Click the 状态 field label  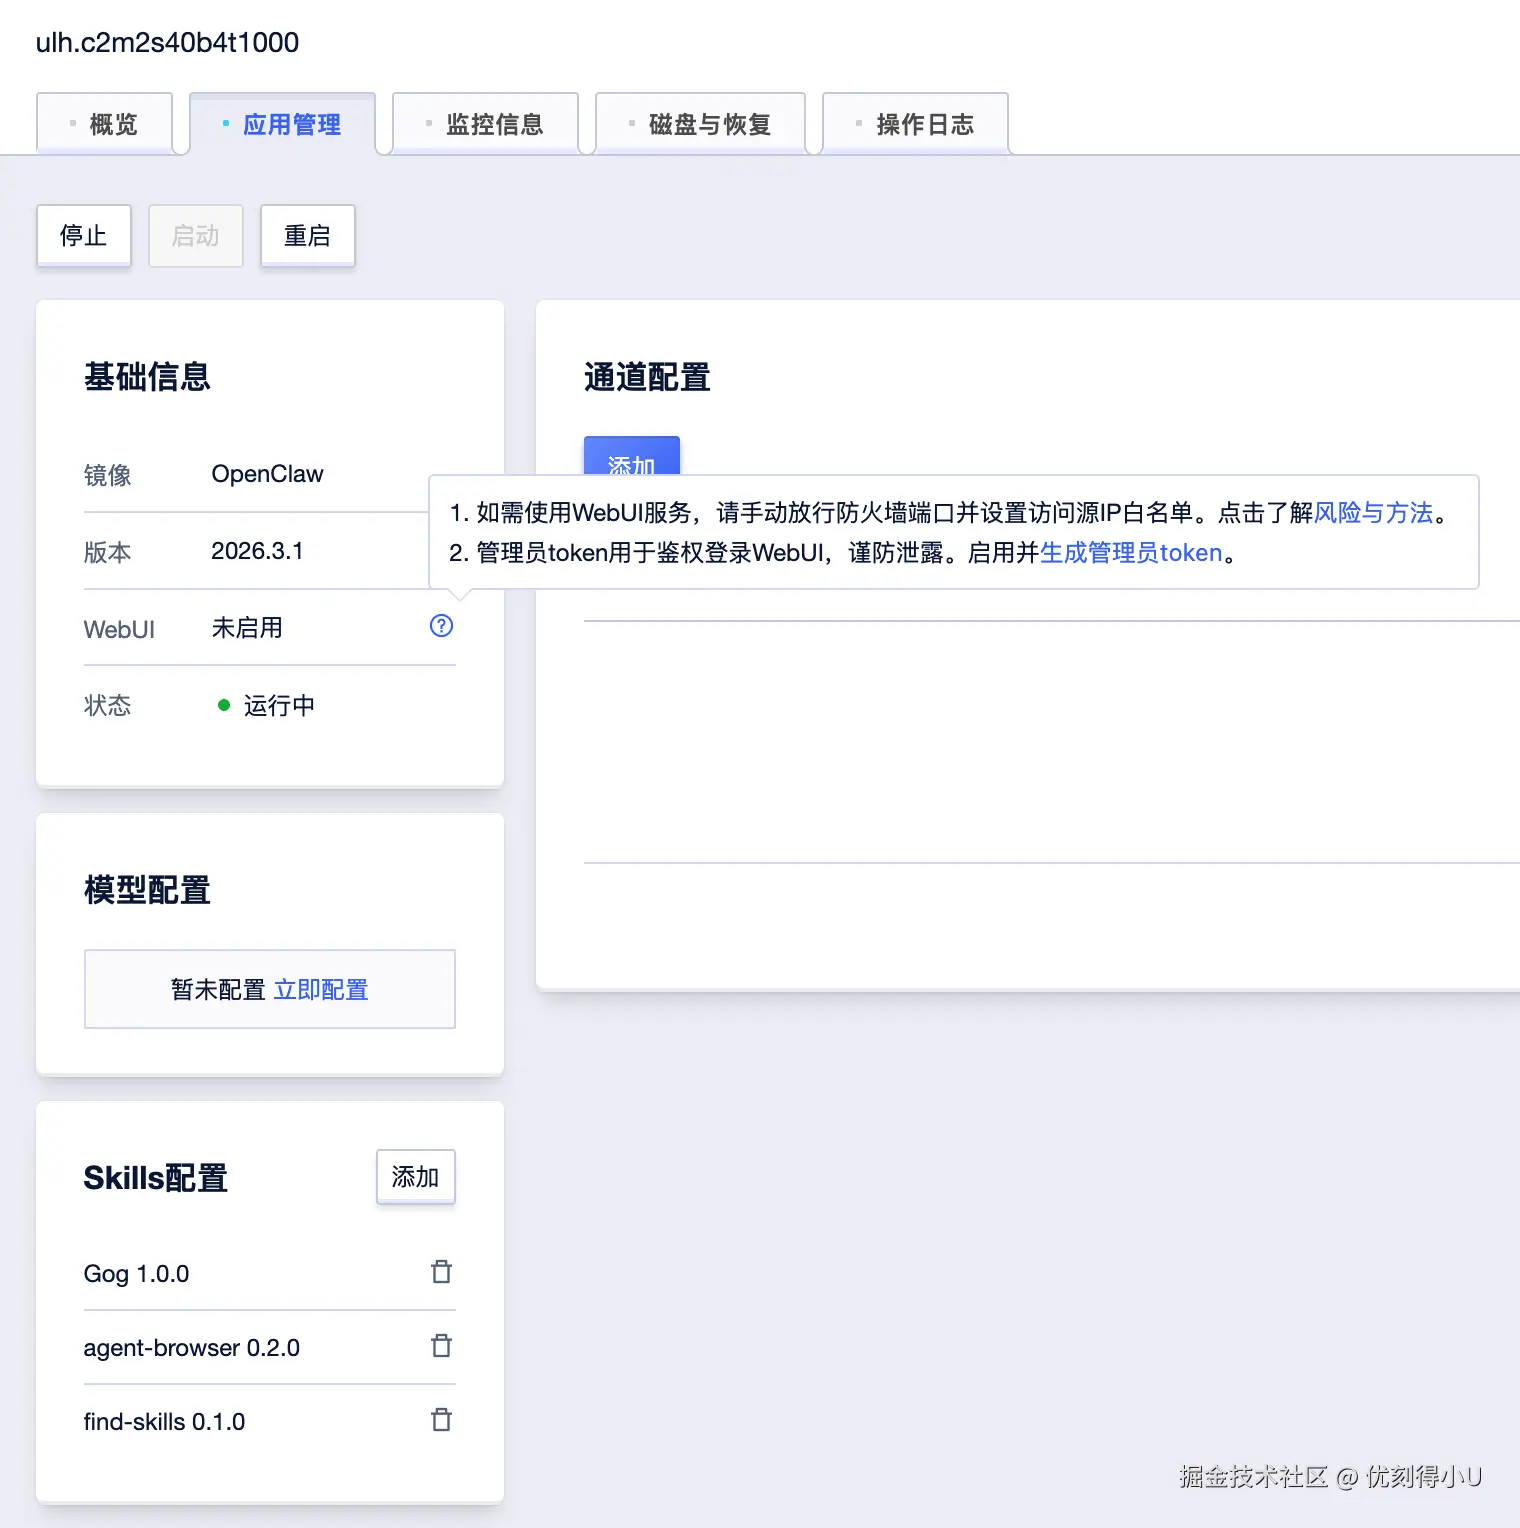pos(108,706)
